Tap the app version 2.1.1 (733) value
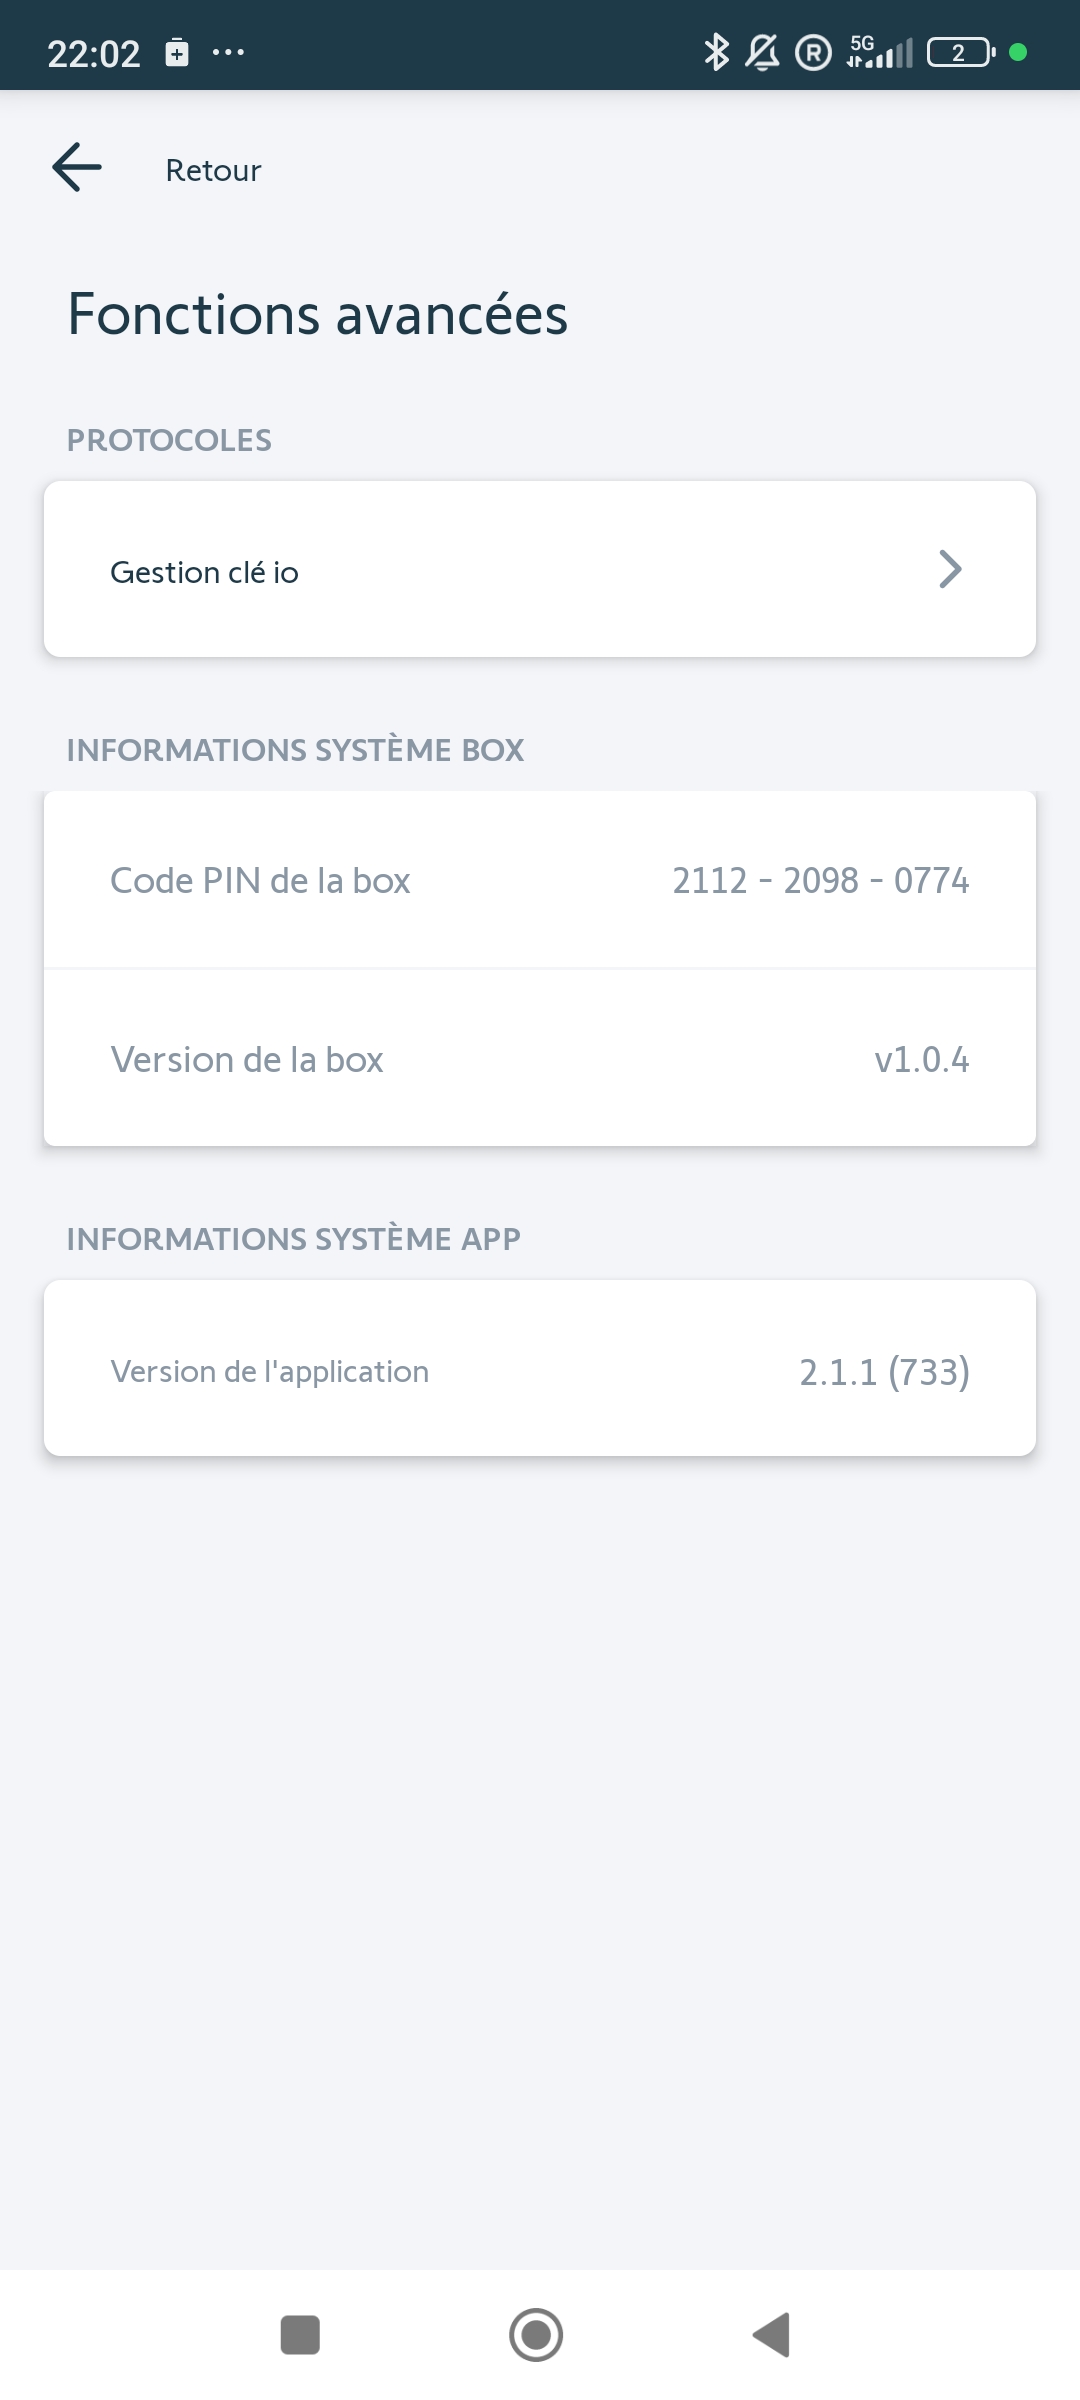This screenshot has height=2400, width=1080. 884,1372
